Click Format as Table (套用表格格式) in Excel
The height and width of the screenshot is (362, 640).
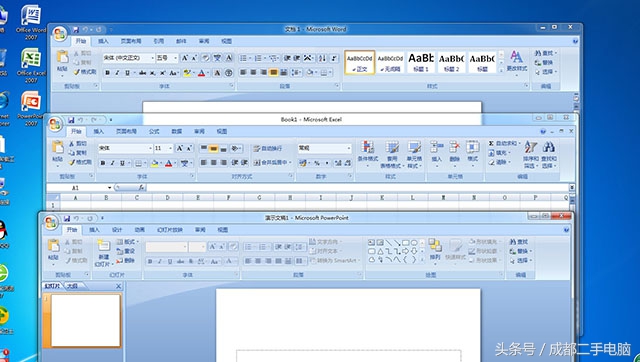point(392,154)
